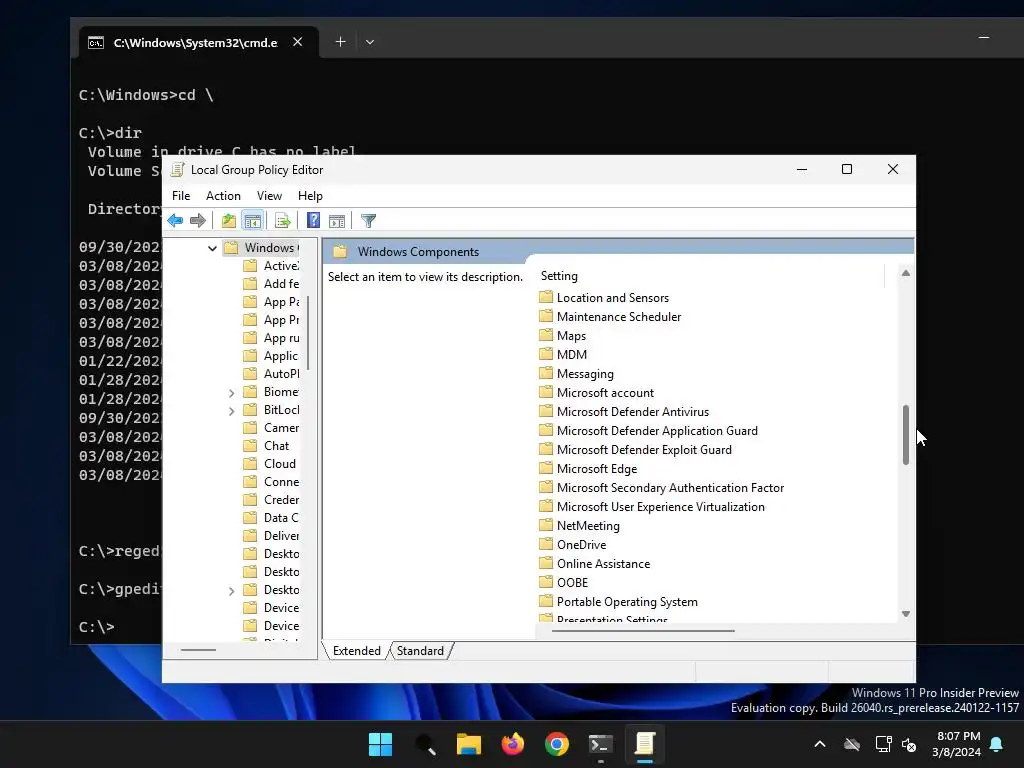The image size is (1024, 768).
Task: Select the NetMeeting folder
Action: pos(579,525)
